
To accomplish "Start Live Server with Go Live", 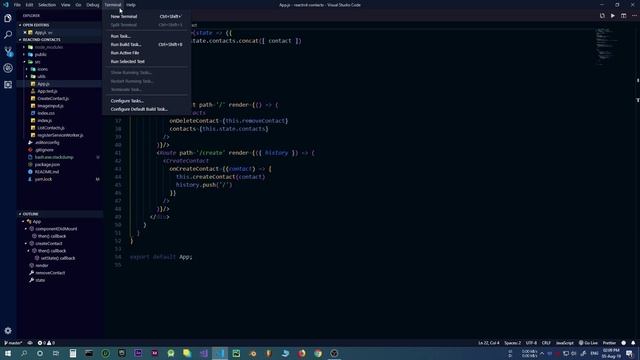I will click(x=588, y=343).
